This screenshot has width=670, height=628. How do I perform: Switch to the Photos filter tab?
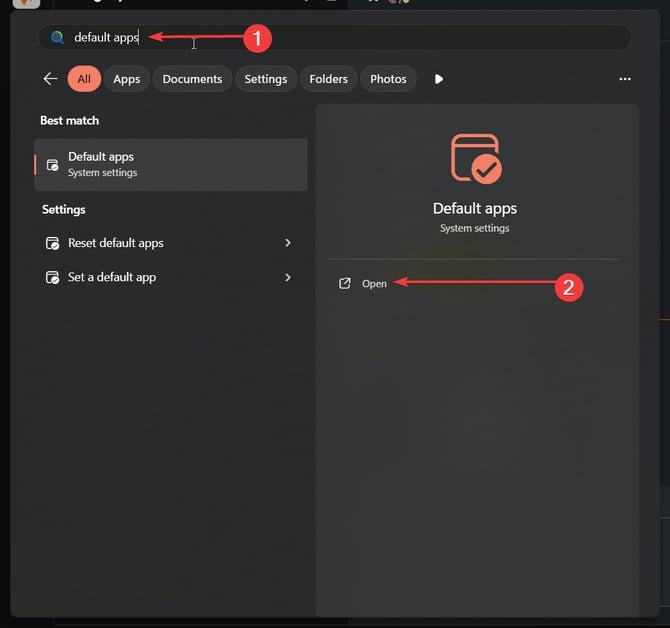388,79
